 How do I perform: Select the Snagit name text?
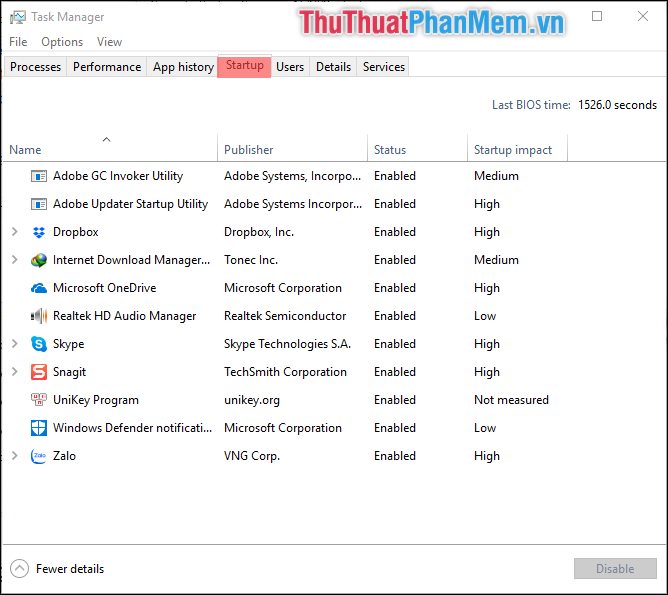(69, 372)
